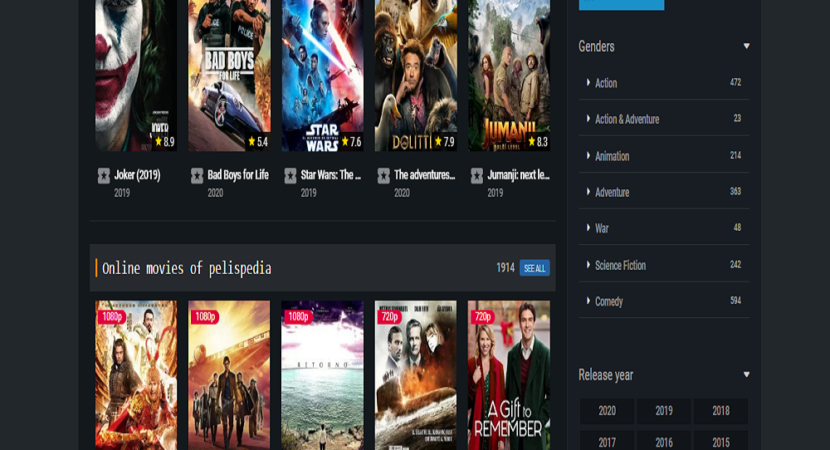The width and height of the screenshot is (830, 450).
Task: Expand the Action & Adventure genre arrow
Action: click(588, 118)
